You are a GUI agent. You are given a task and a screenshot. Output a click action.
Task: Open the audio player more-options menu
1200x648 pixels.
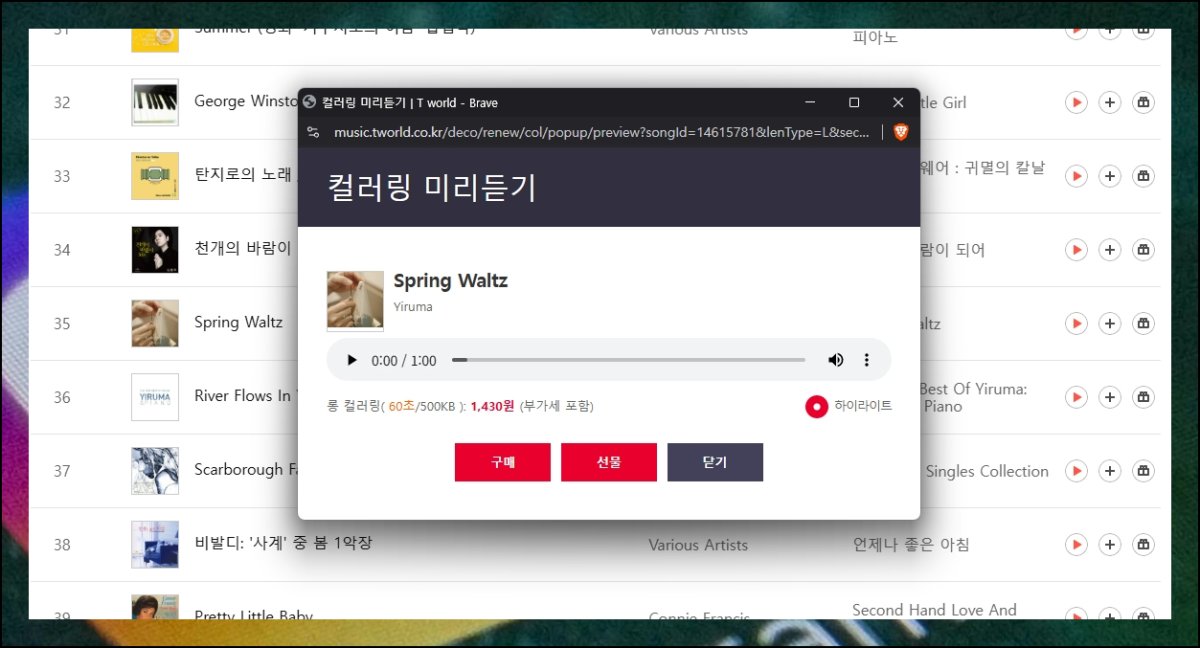pyautogui.click(x=867, y=360)
